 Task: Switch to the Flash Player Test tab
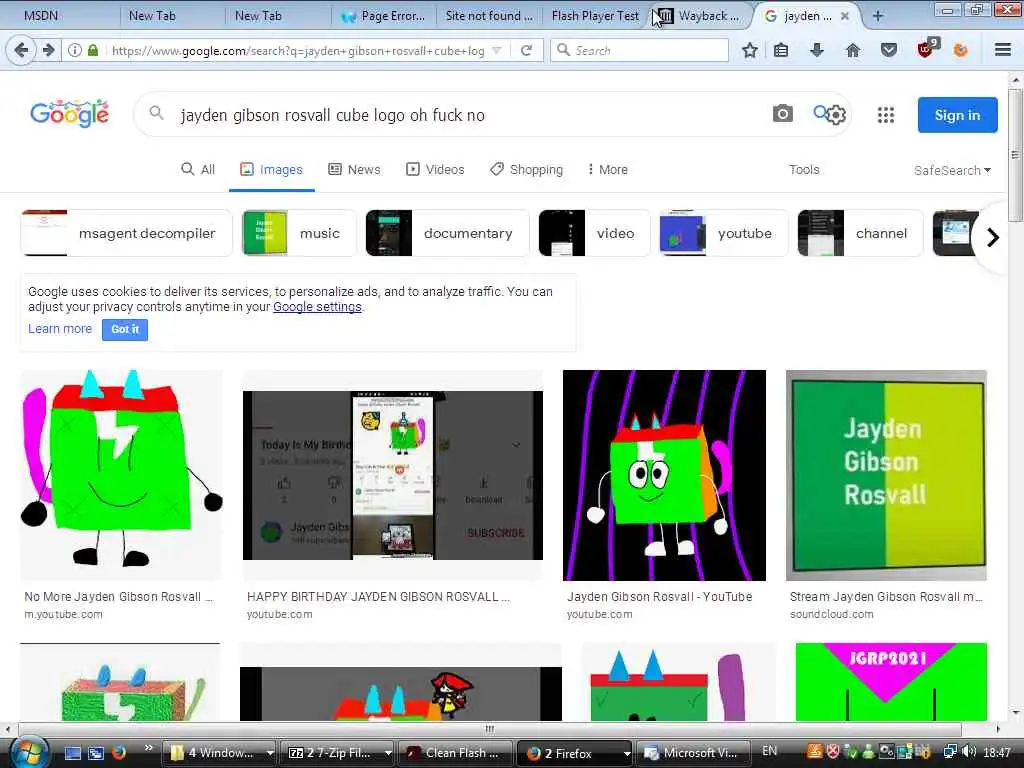595,16
